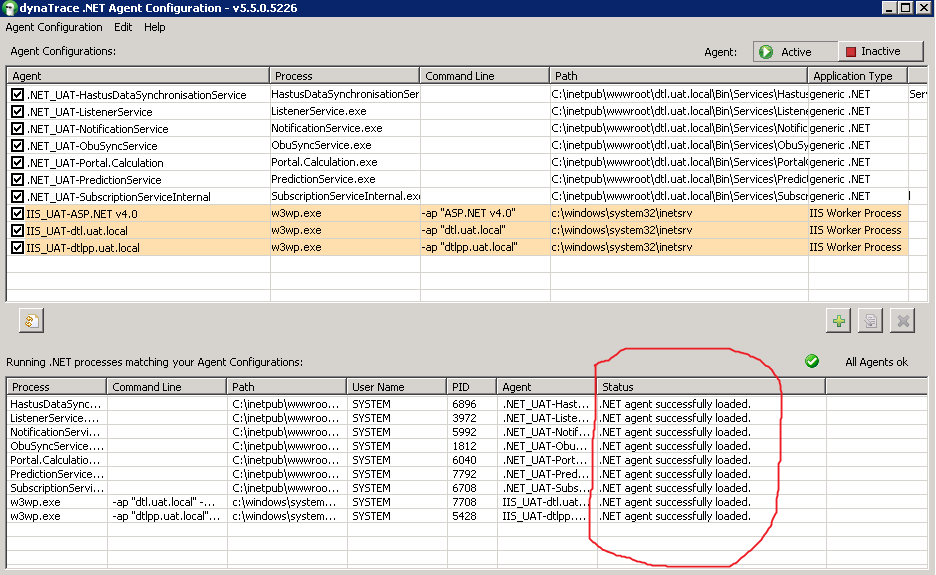Click the copy agent configuration icon
The height and width of the screenshot is (575, 936).
coord(870,321)
